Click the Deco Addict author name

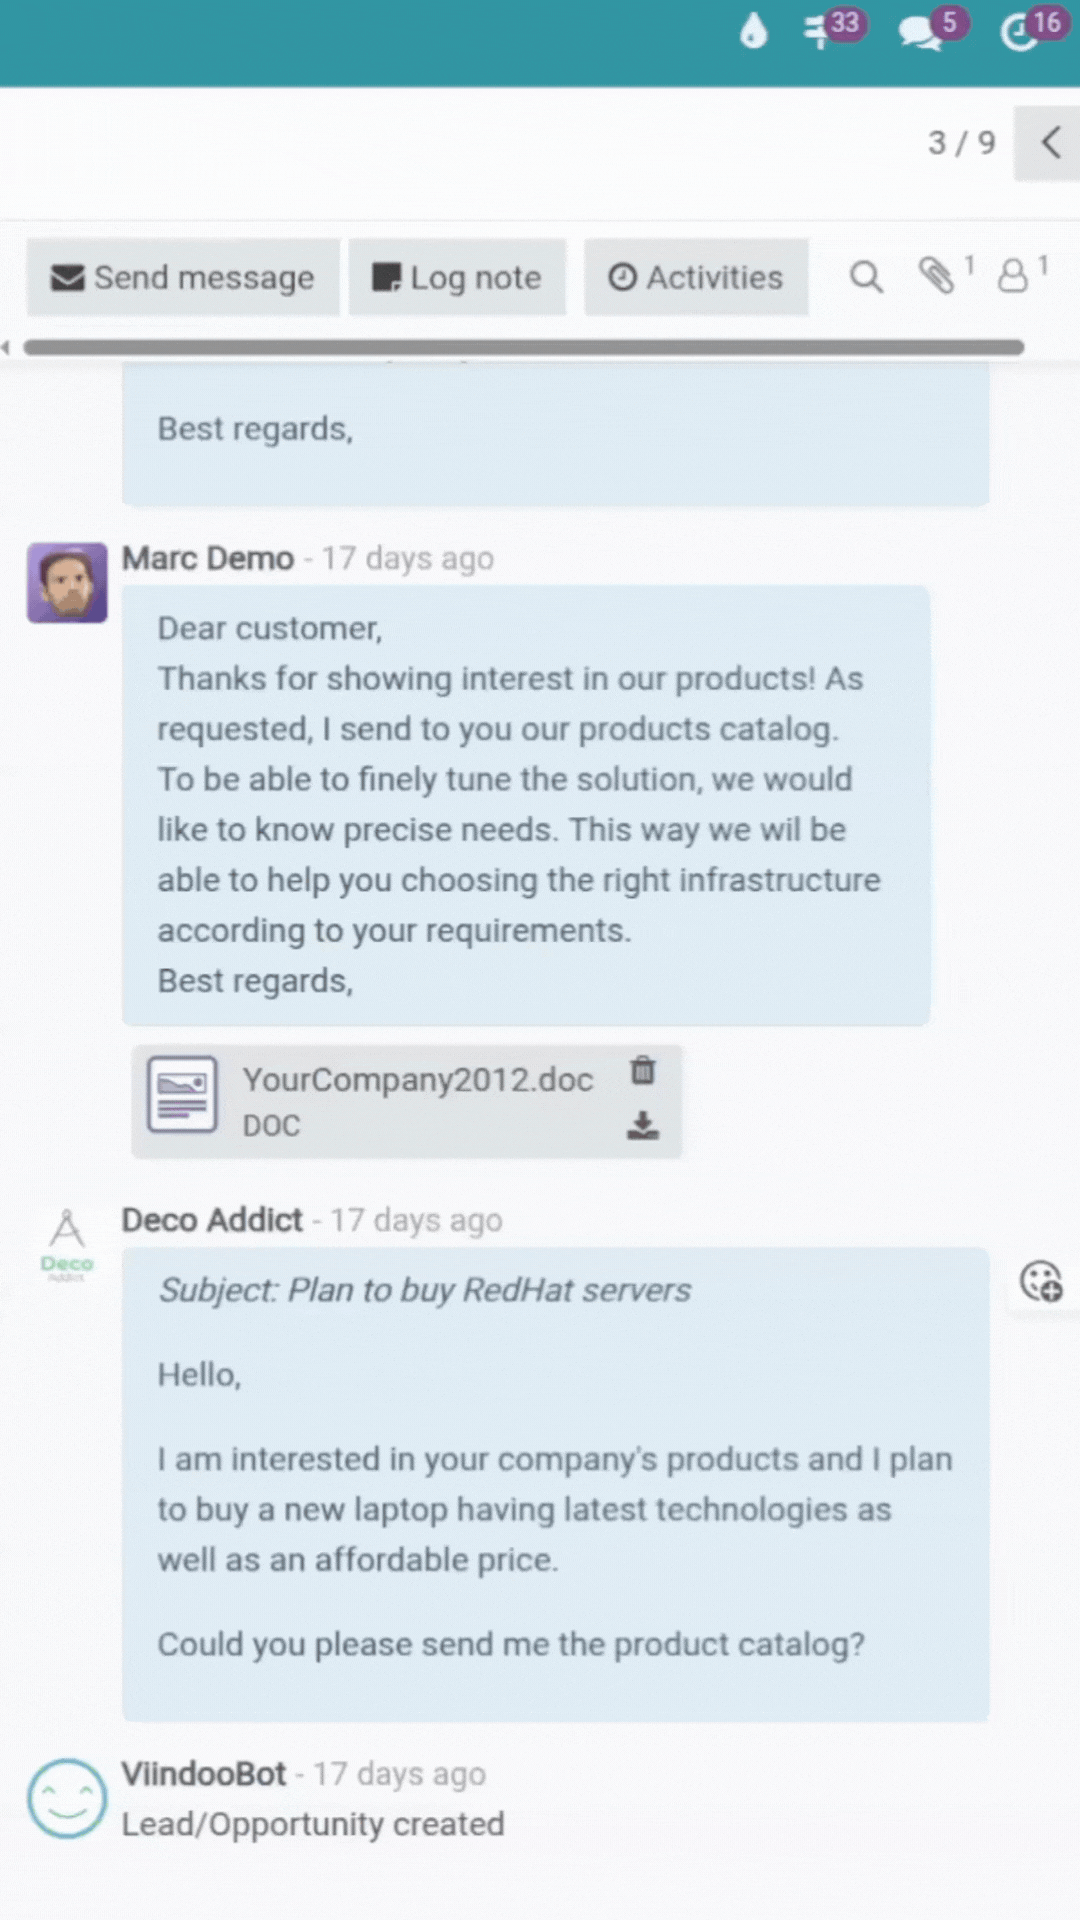tap(212, 1220)
